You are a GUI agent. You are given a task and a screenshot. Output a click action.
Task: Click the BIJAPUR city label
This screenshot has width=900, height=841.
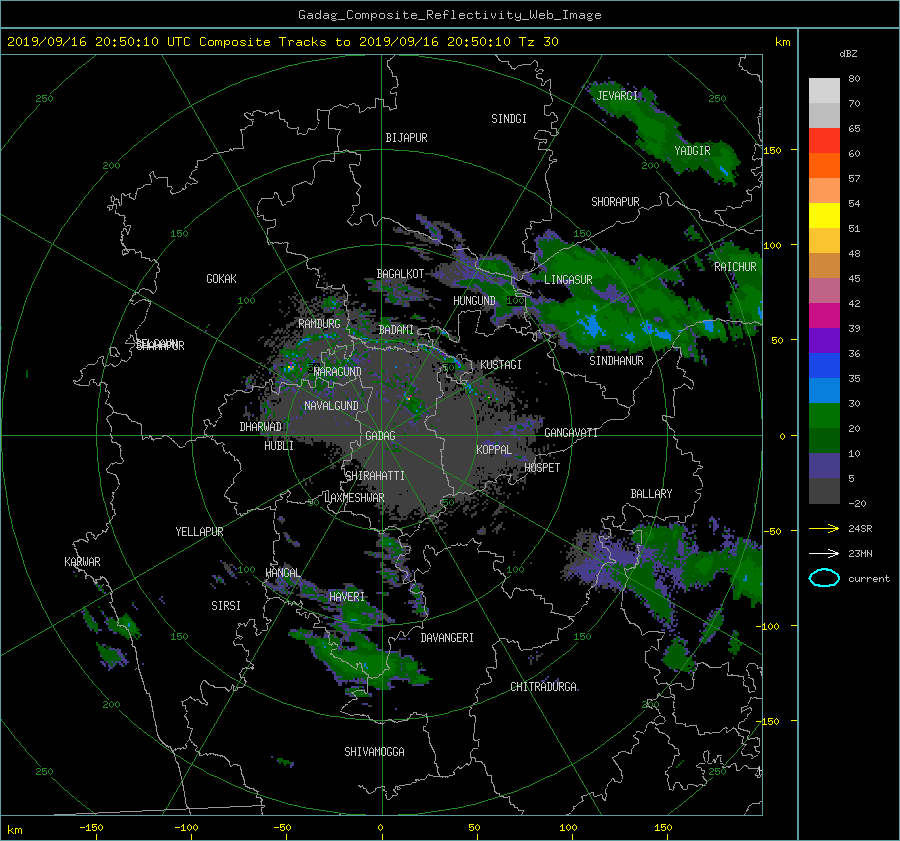pyautogui.click(x=406, y=138)
